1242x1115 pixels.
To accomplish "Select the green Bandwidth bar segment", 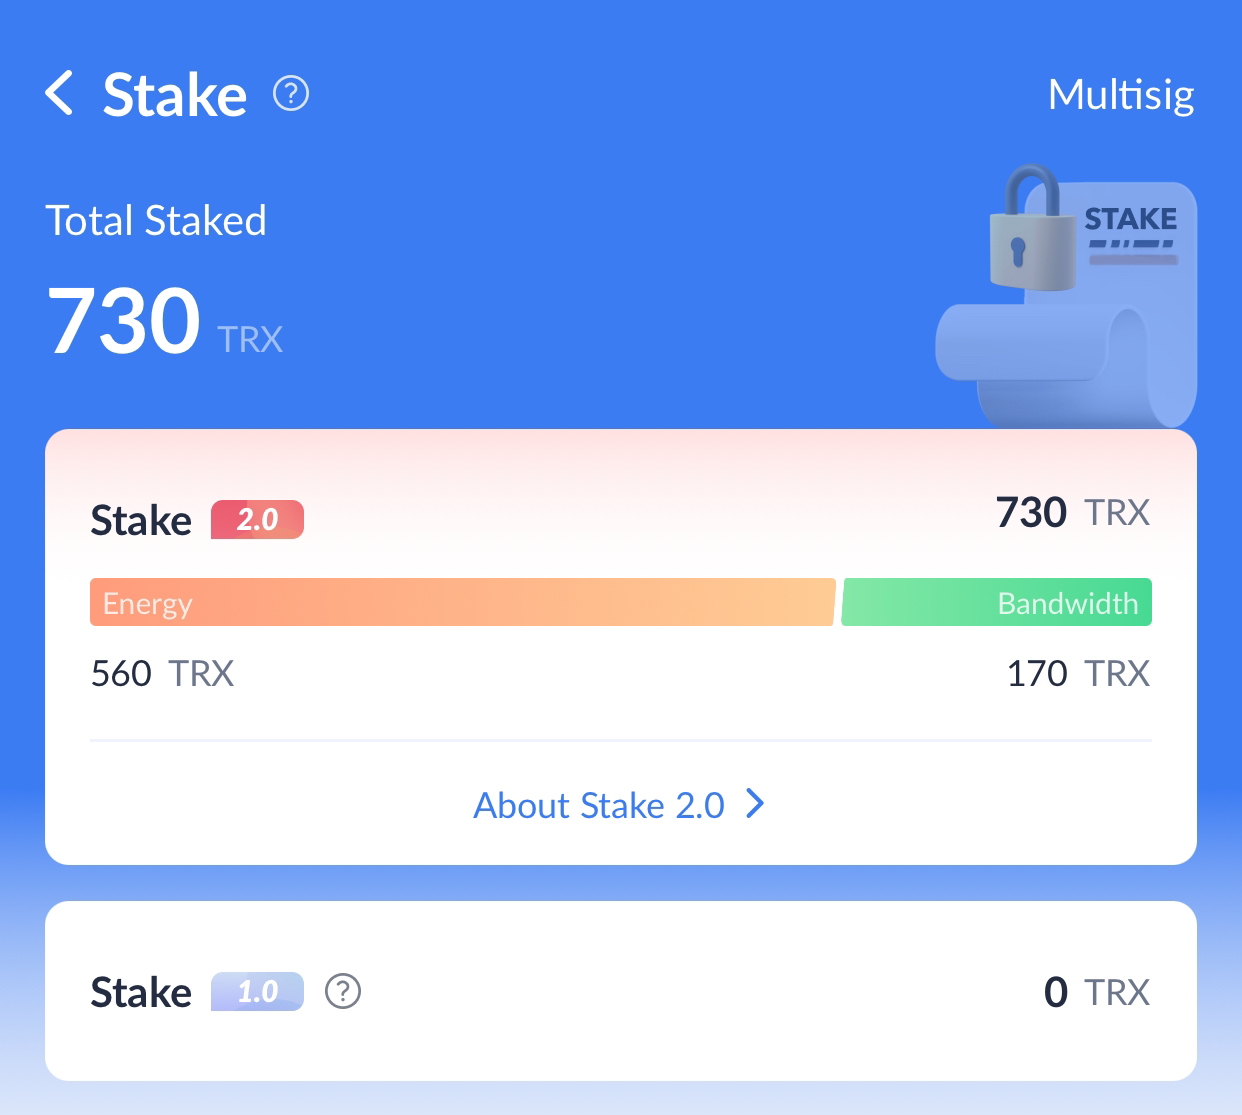I will pos(997,602).
